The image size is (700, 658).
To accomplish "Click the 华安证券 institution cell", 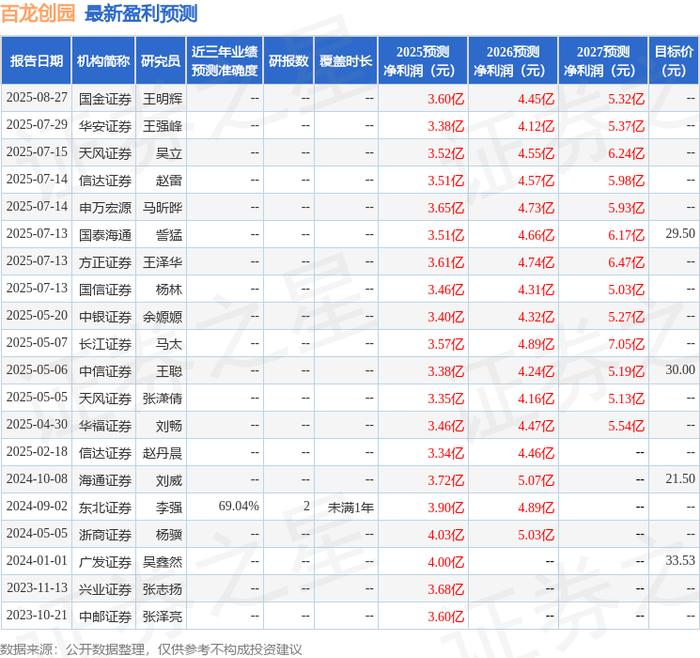I will (x=105, y=126).
